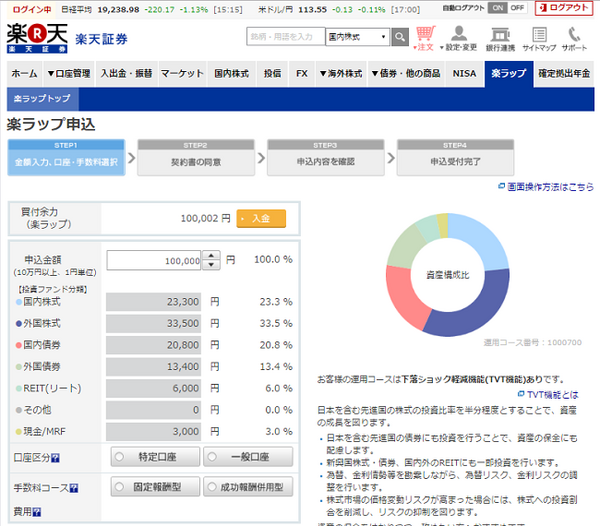This screenshot has width=600, height=526.
Task: Open NISA tab
Action: point(464,74)
